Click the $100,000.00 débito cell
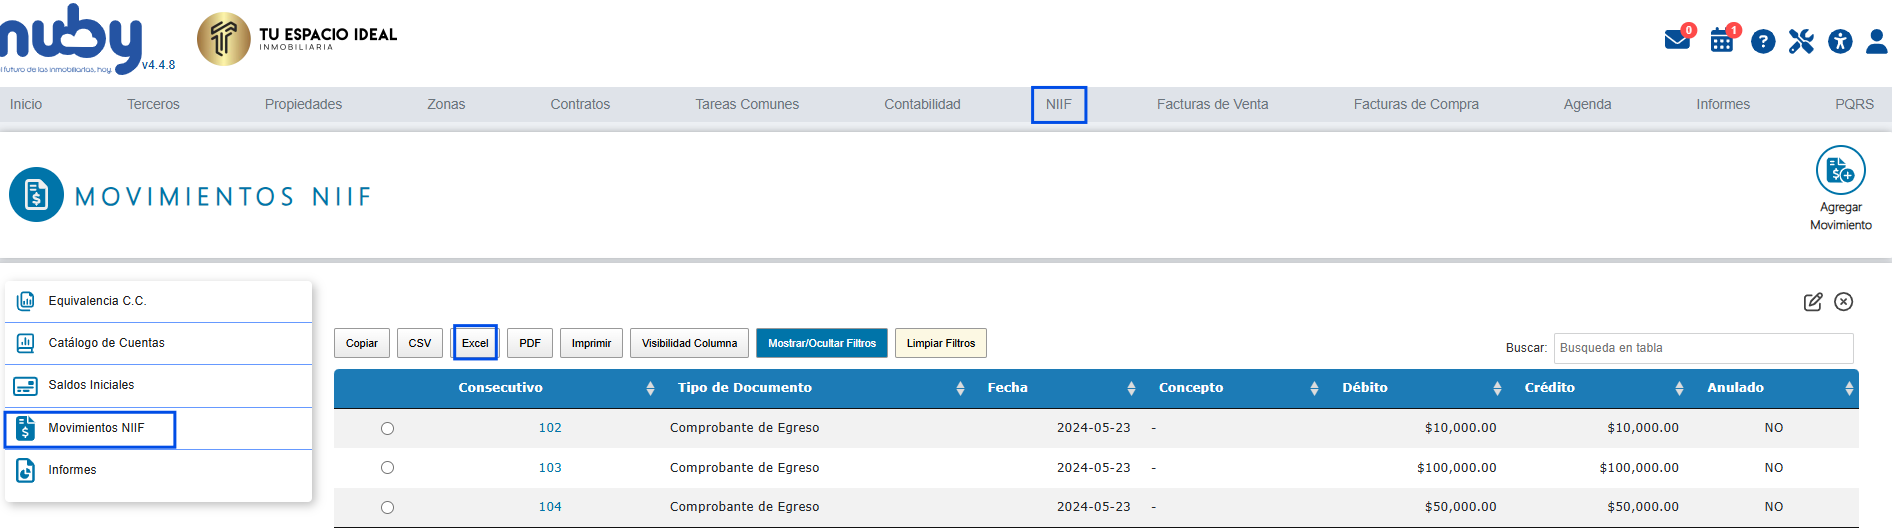Viewport: 1892px width, 528px height. pyautogui.click(x=1457, y=468)
